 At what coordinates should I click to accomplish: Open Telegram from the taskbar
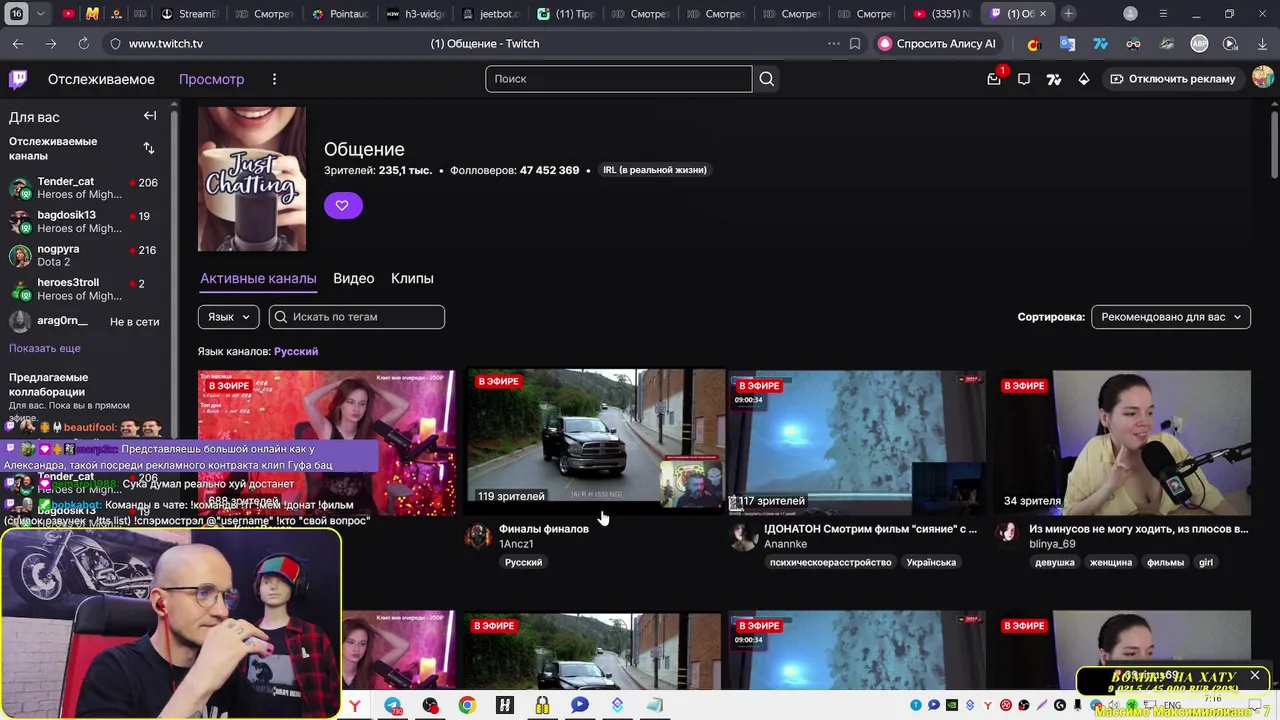point(393,706)
